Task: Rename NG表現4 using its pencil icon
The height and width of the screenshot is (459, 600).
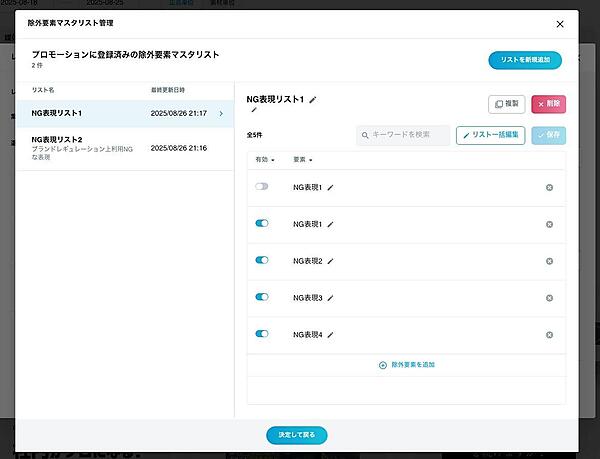Action: pyautogui.click(x=331, y=334)
